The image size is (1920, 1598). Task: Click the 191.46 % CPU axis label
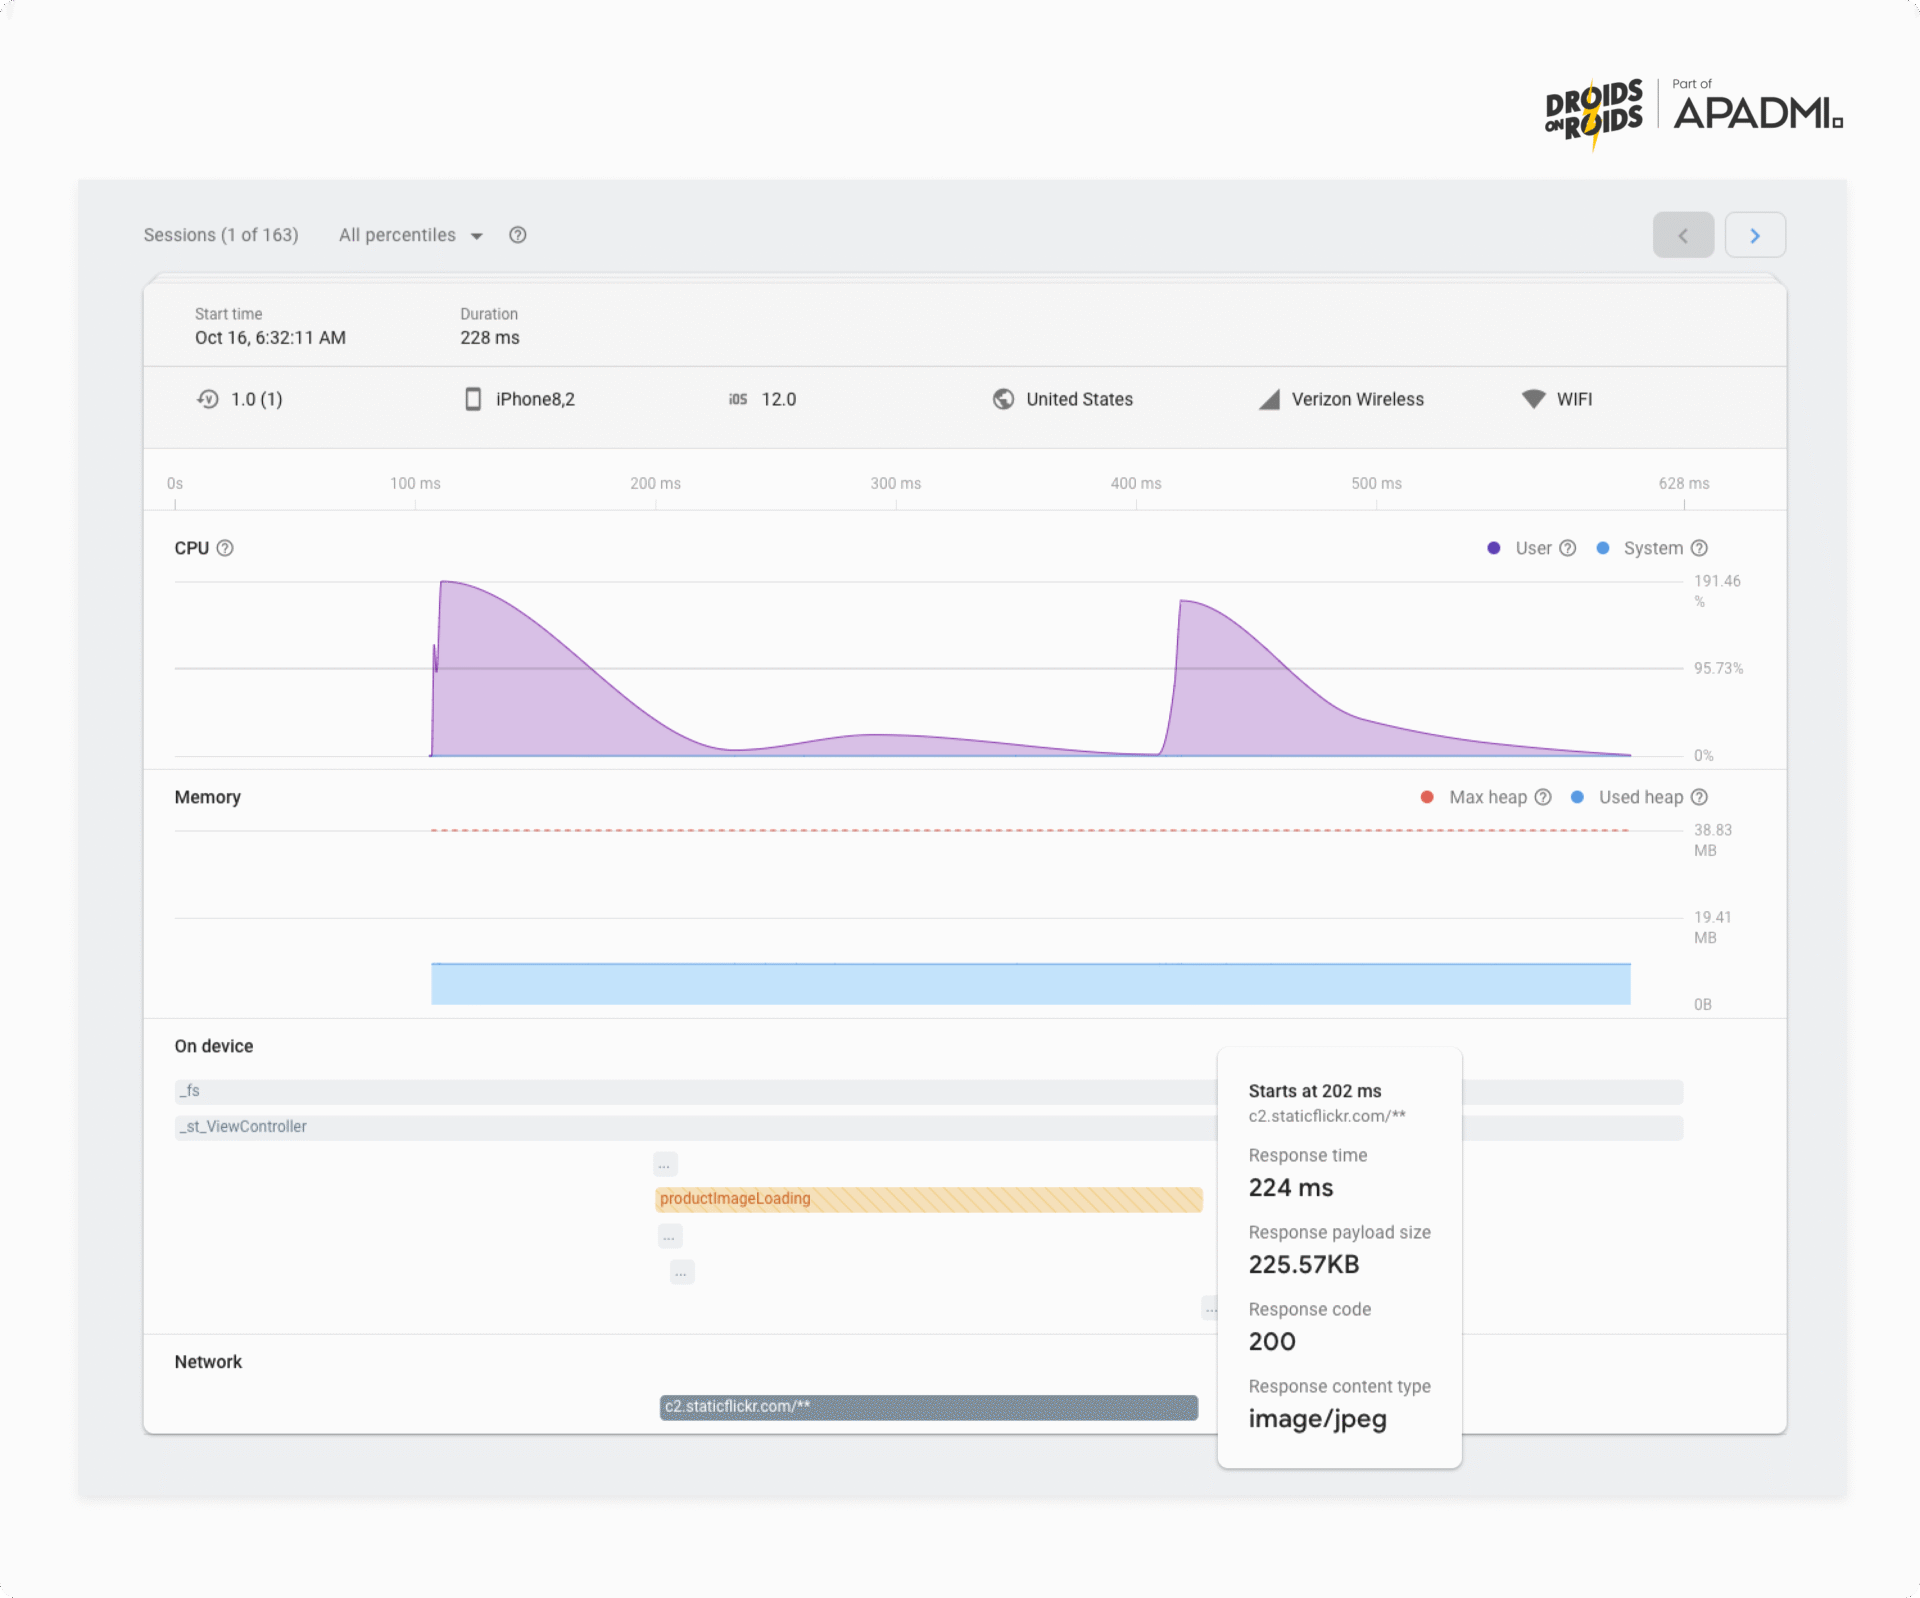coord(1717,591)
